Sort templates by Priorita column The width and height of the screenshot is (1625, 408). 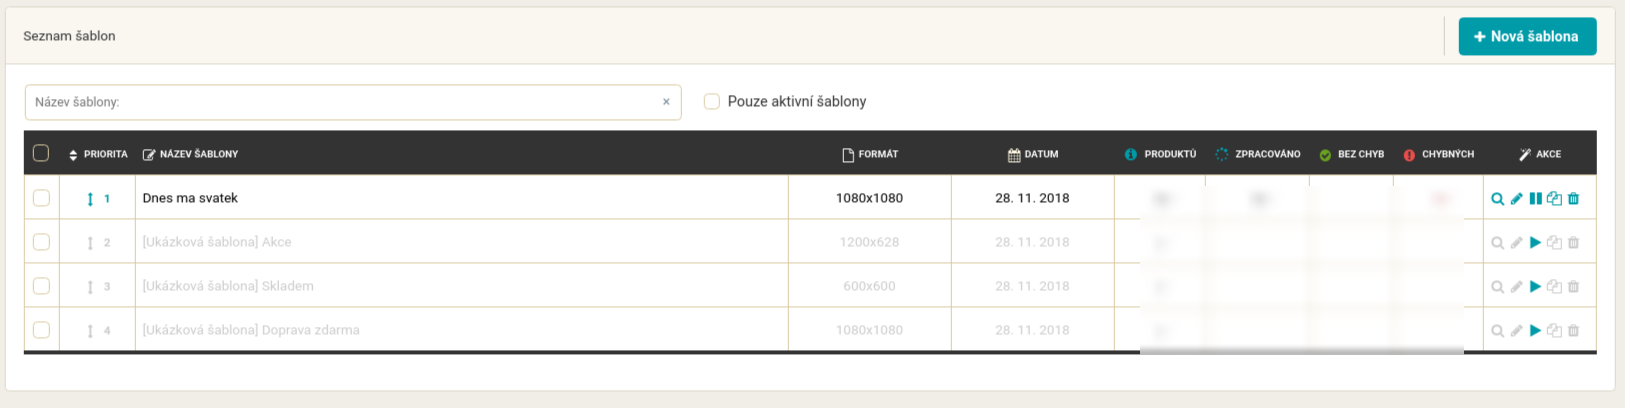pos(98,154)
